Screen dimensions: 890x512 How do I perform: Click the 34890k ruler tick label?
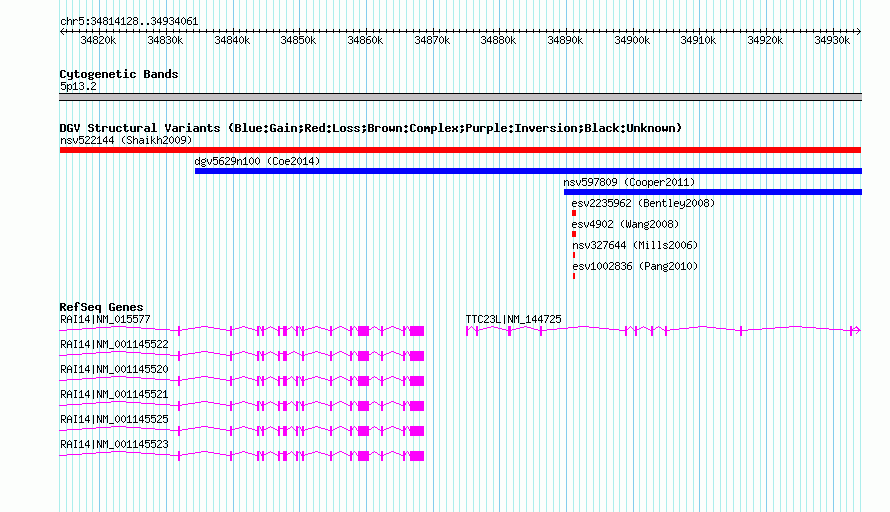565,40
